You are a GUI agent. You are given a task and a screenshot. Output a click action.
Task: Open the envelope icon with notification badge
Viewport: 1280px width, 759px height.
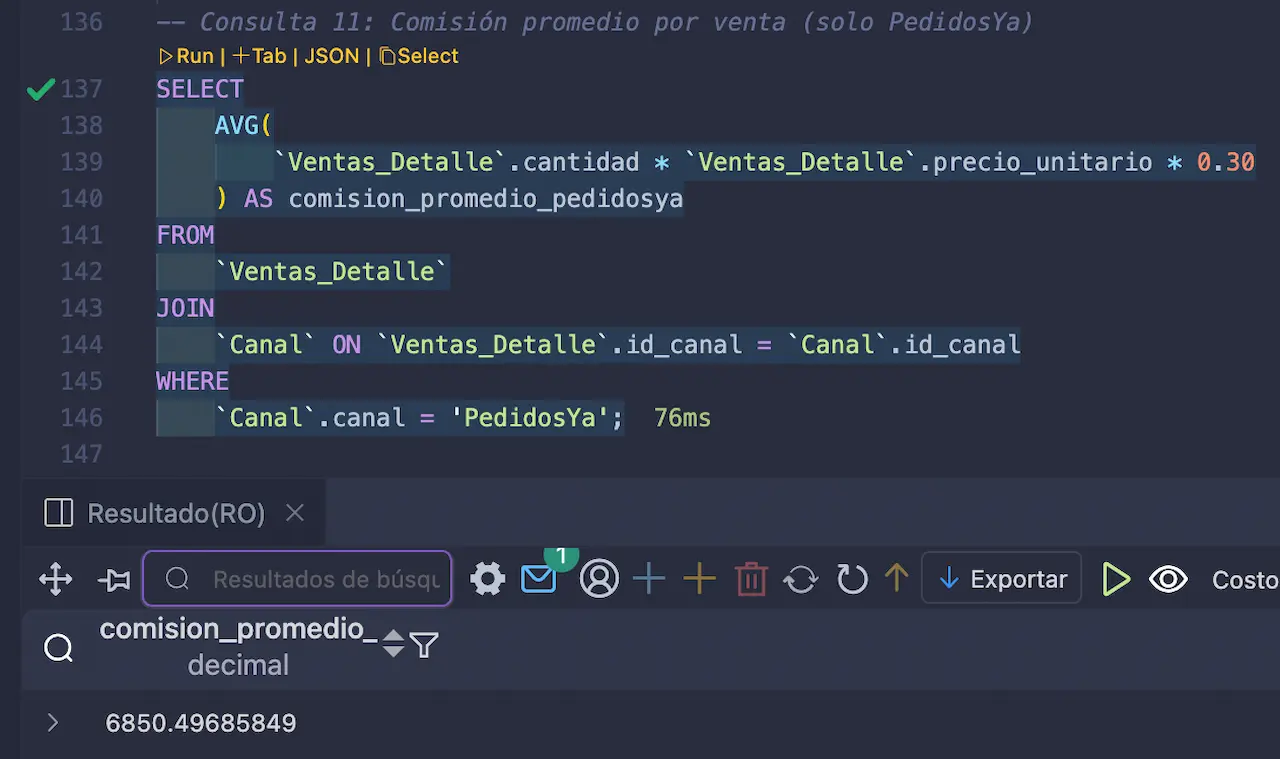pos(538,578)
